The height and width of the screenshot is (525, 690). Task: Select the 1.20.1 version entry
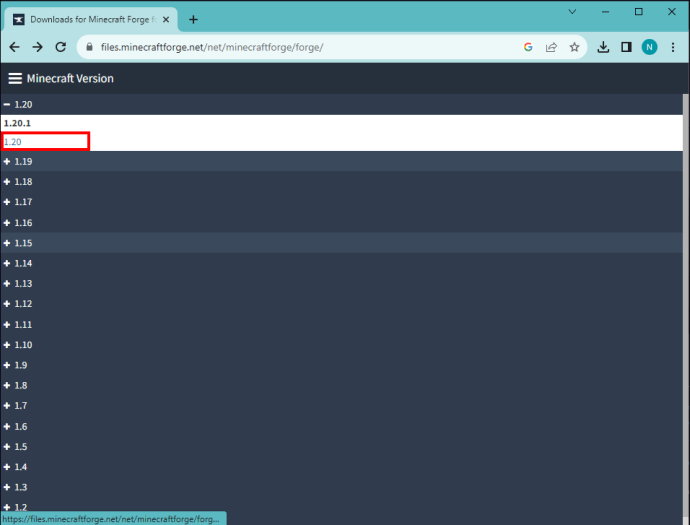tap(17, 123)
